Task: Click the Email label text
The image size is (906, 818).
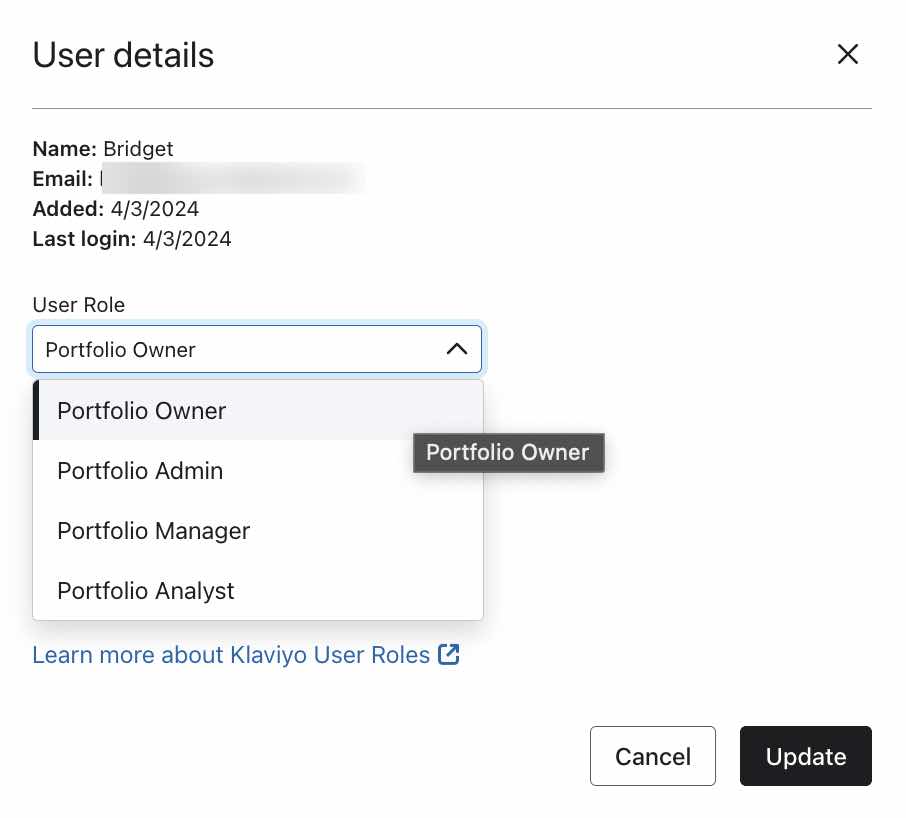Action: [62, 179]
